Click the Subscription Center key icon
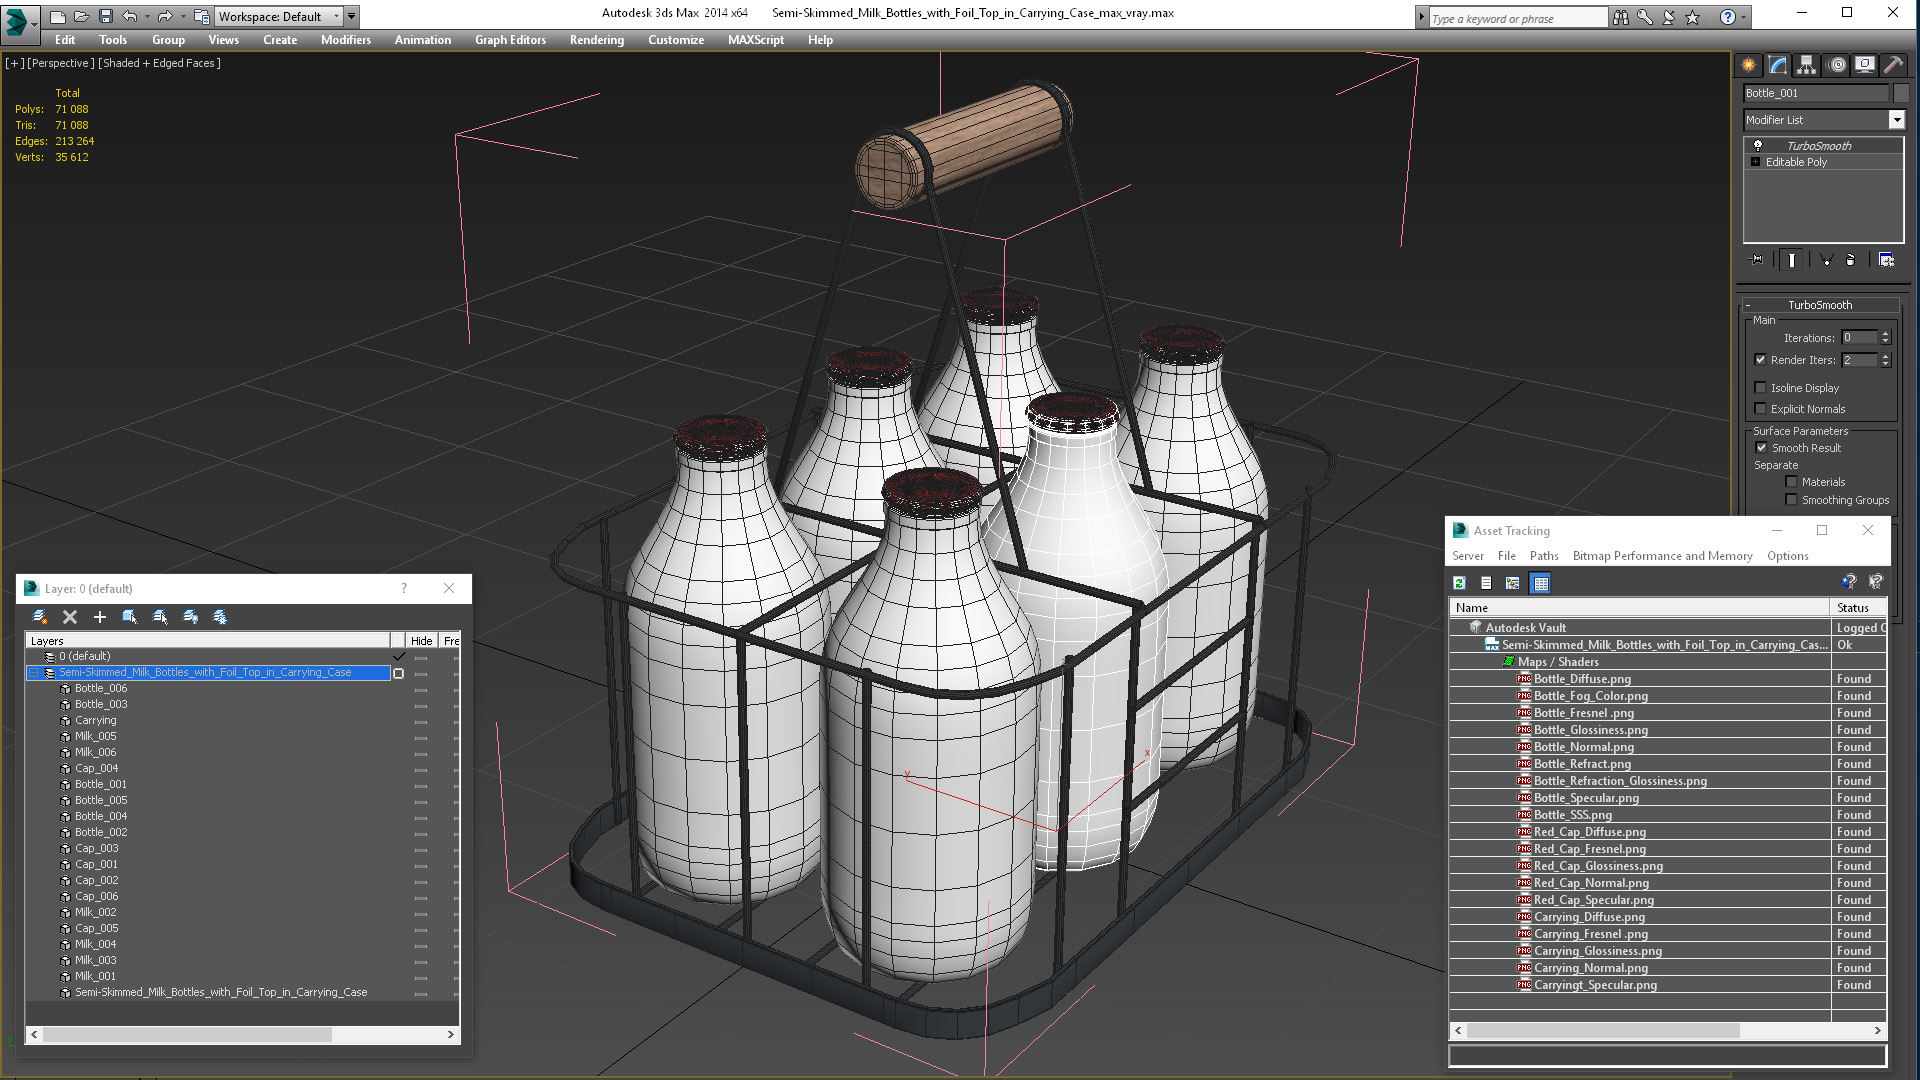1920x1080 pixels. 1644,17
